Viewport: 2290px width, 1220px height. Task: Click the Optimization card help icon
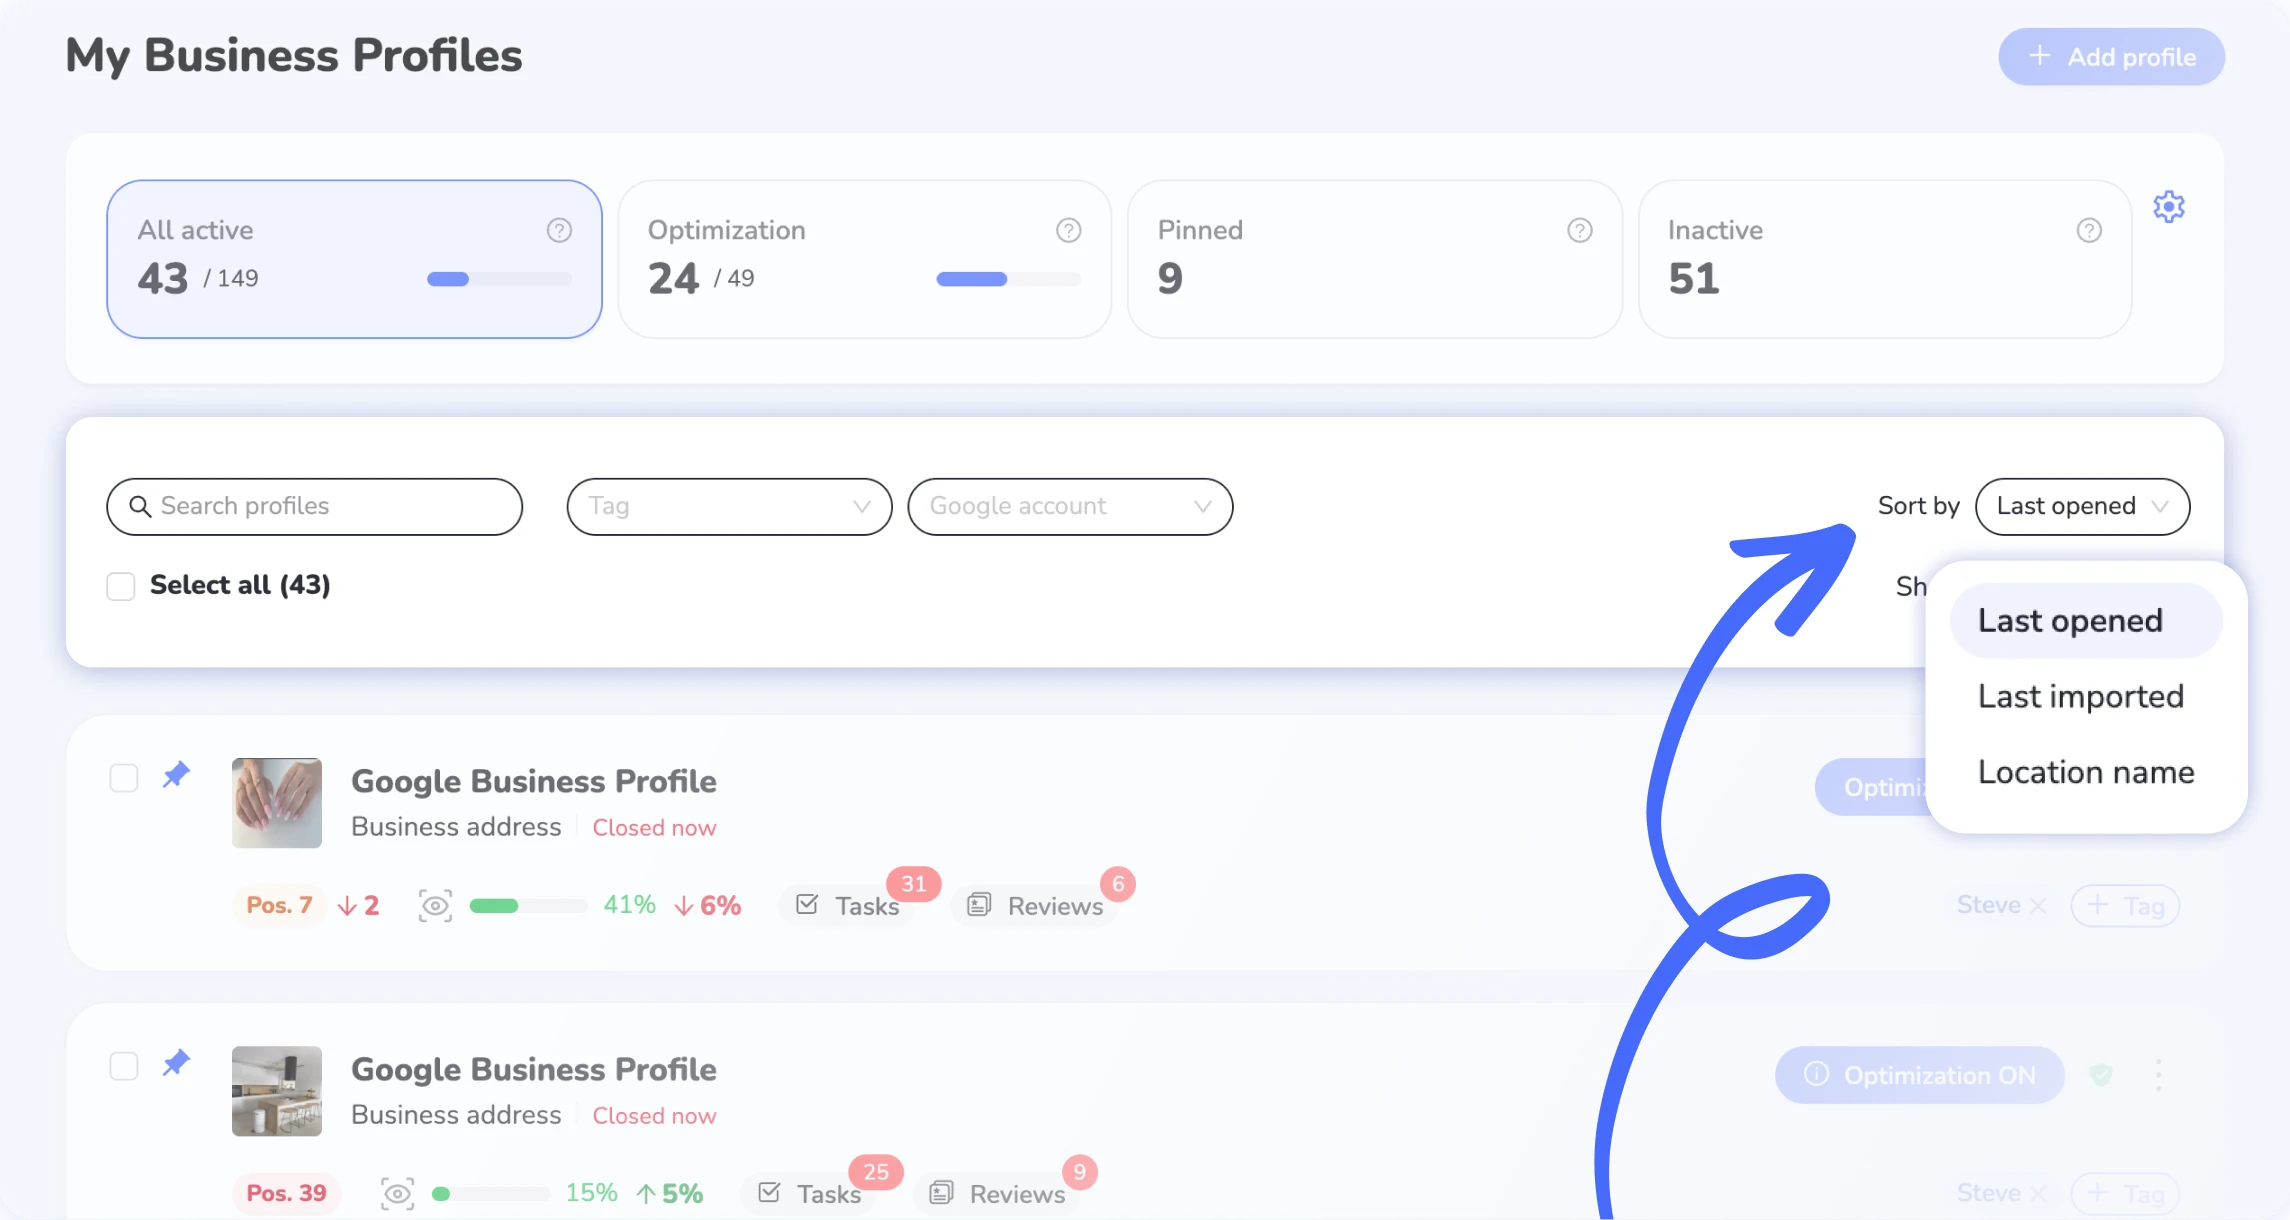1068,231
